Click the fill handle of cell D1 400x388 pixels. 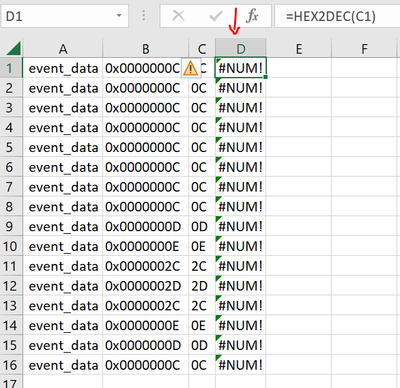[x=265, y=77]
